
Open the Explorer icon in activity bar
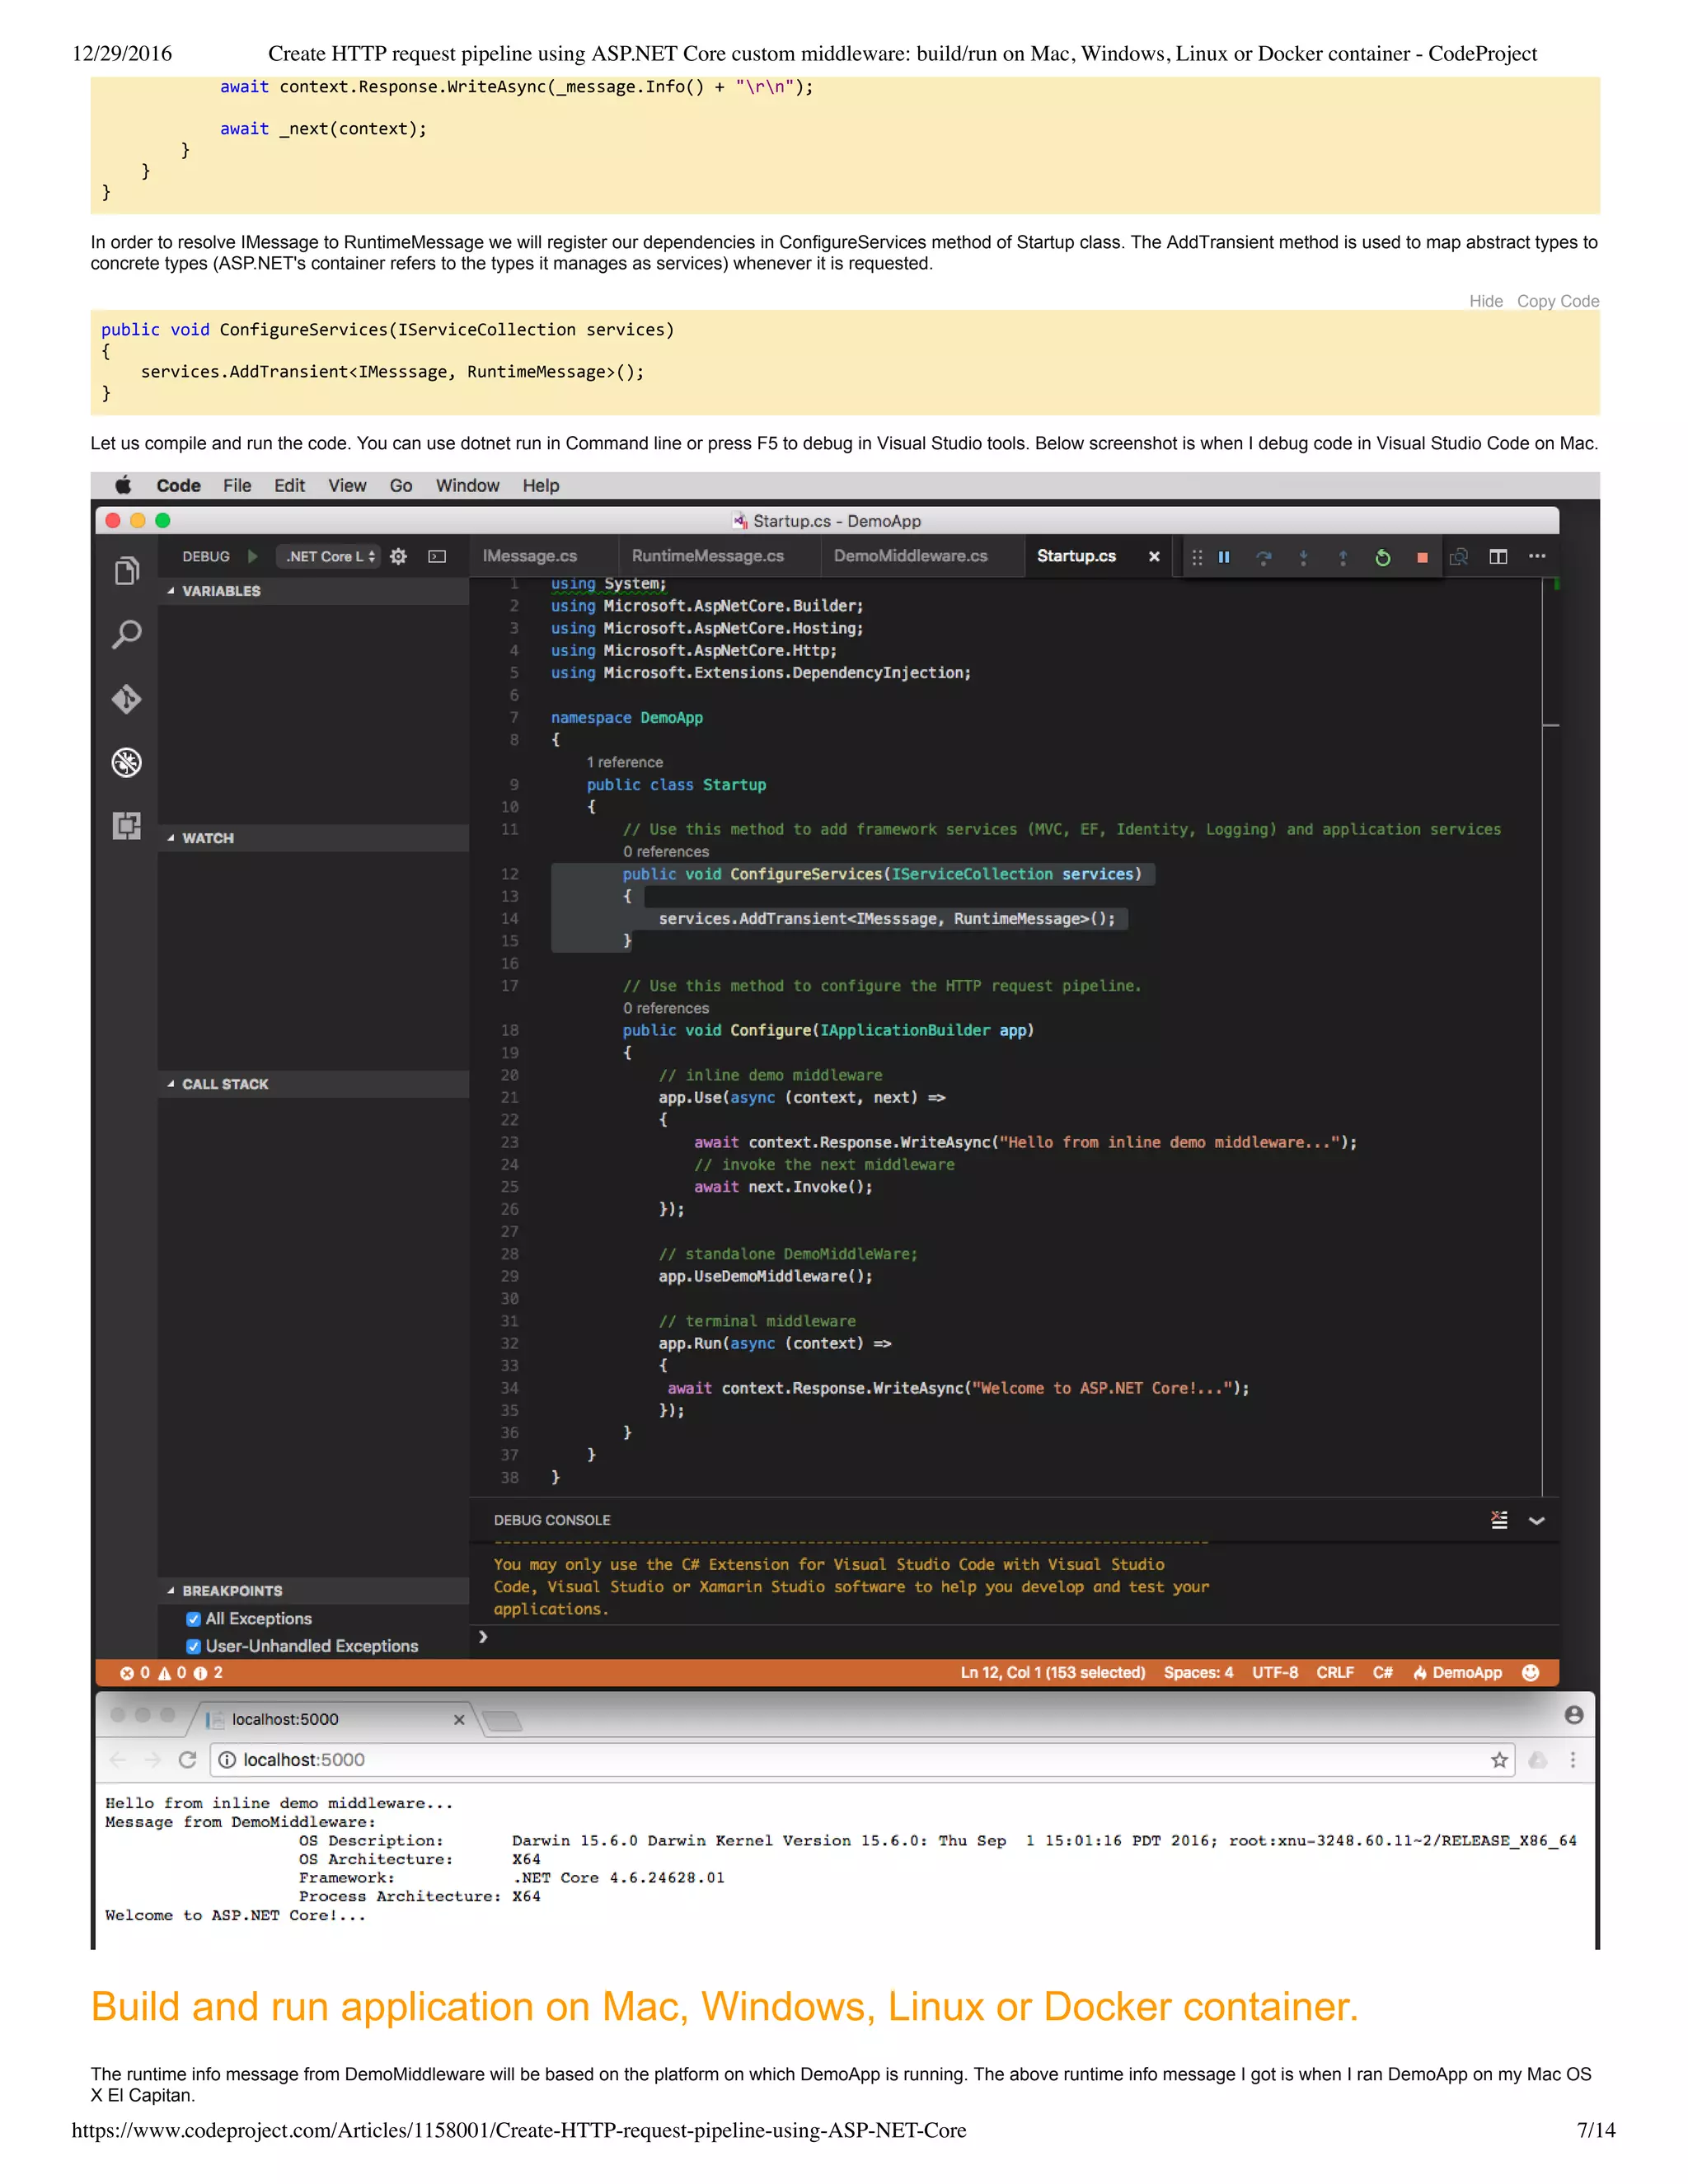point(126,571)
